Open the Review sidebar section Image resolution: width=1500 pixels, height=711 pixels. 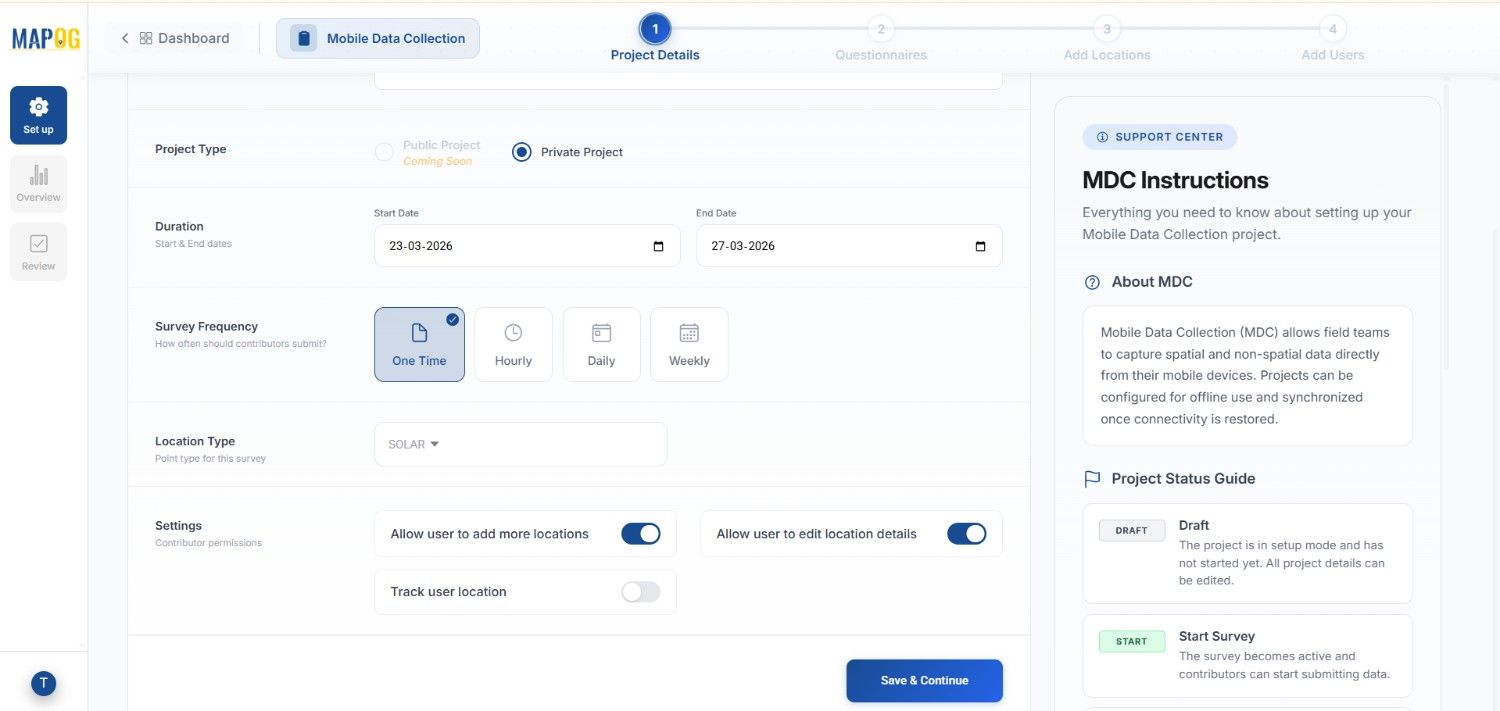(38, 251)
